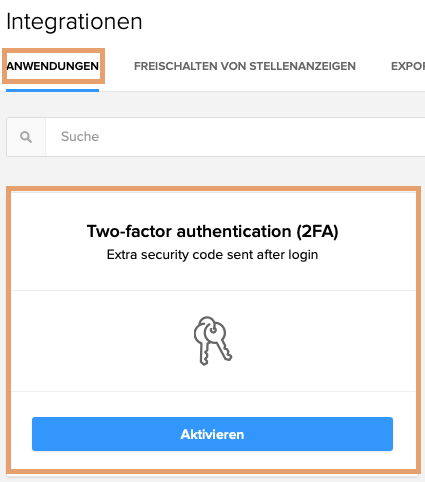Image resolution: width=425 pixels, height=482 pixels.
Task: Click the keys icon on 2FA card
Action: (213, 340)
